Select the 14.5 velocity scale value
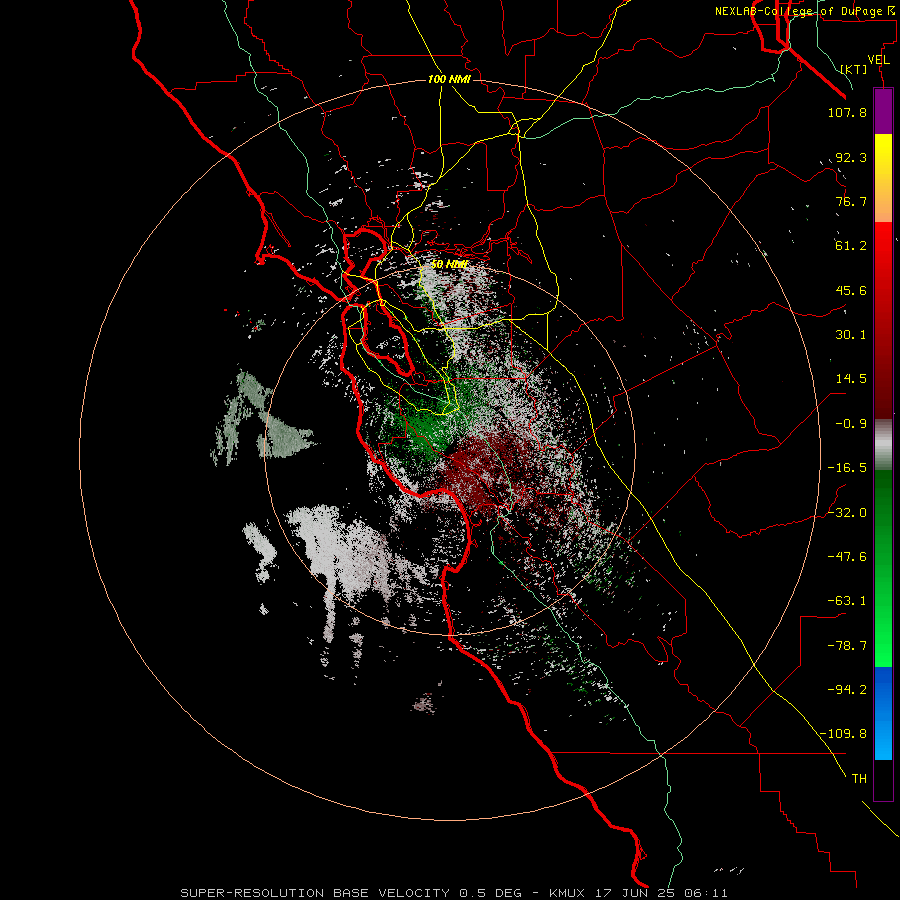 pos(851,379)
